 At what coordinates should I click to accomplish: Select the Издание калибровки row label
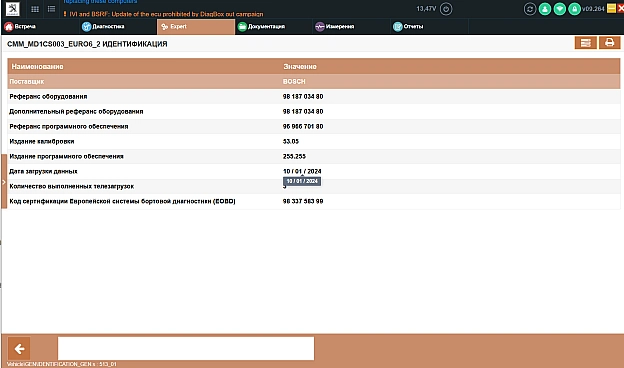click(x=42, y=142)
